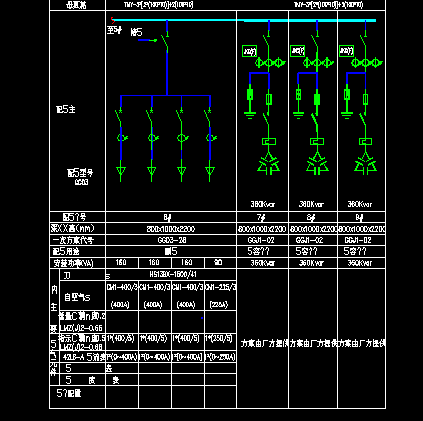Select the red marker at the busbar's left end
Viewport: 423px width, 421px height.
tap(113, 20)
